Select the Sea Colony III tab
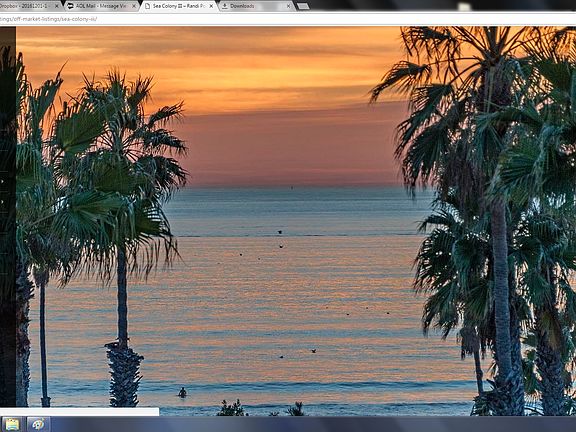 click(x=179, y=6)
